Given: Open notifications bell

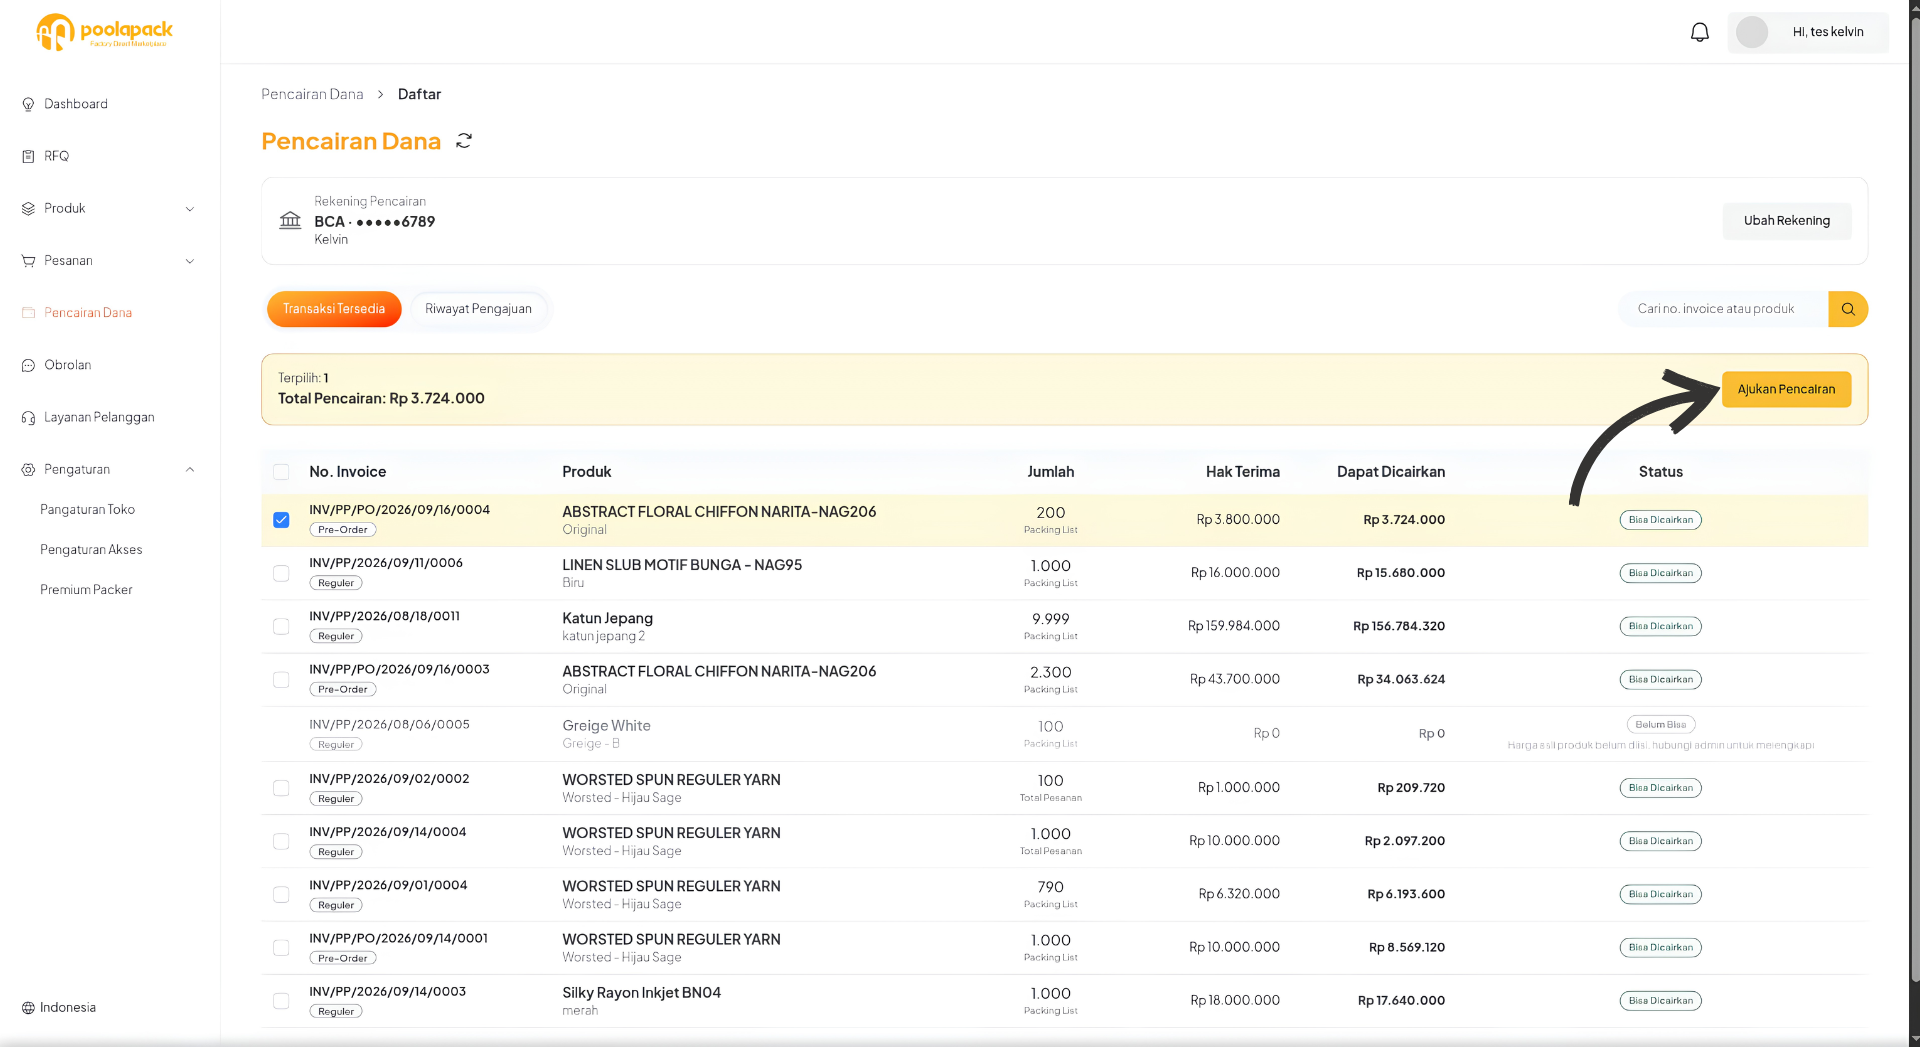Looking at the screenshot, I should coord(1699,32).
